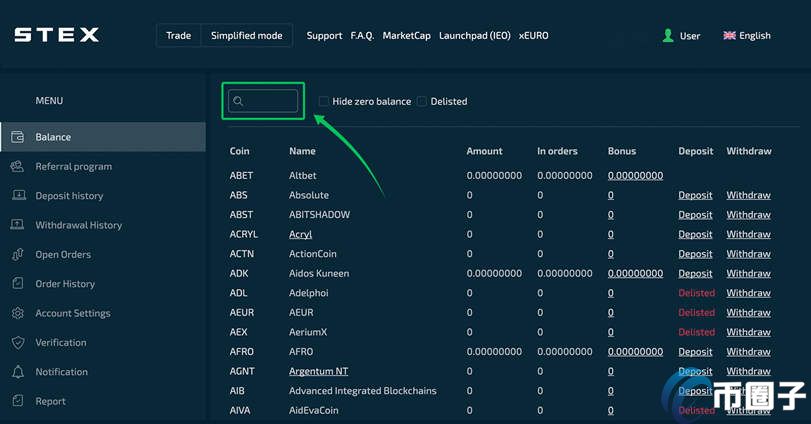Image resolution: width=811 pixels, height=424 pixels.
Task: Open the User account link
Action: pyautogui.click(x=689, y=36)
